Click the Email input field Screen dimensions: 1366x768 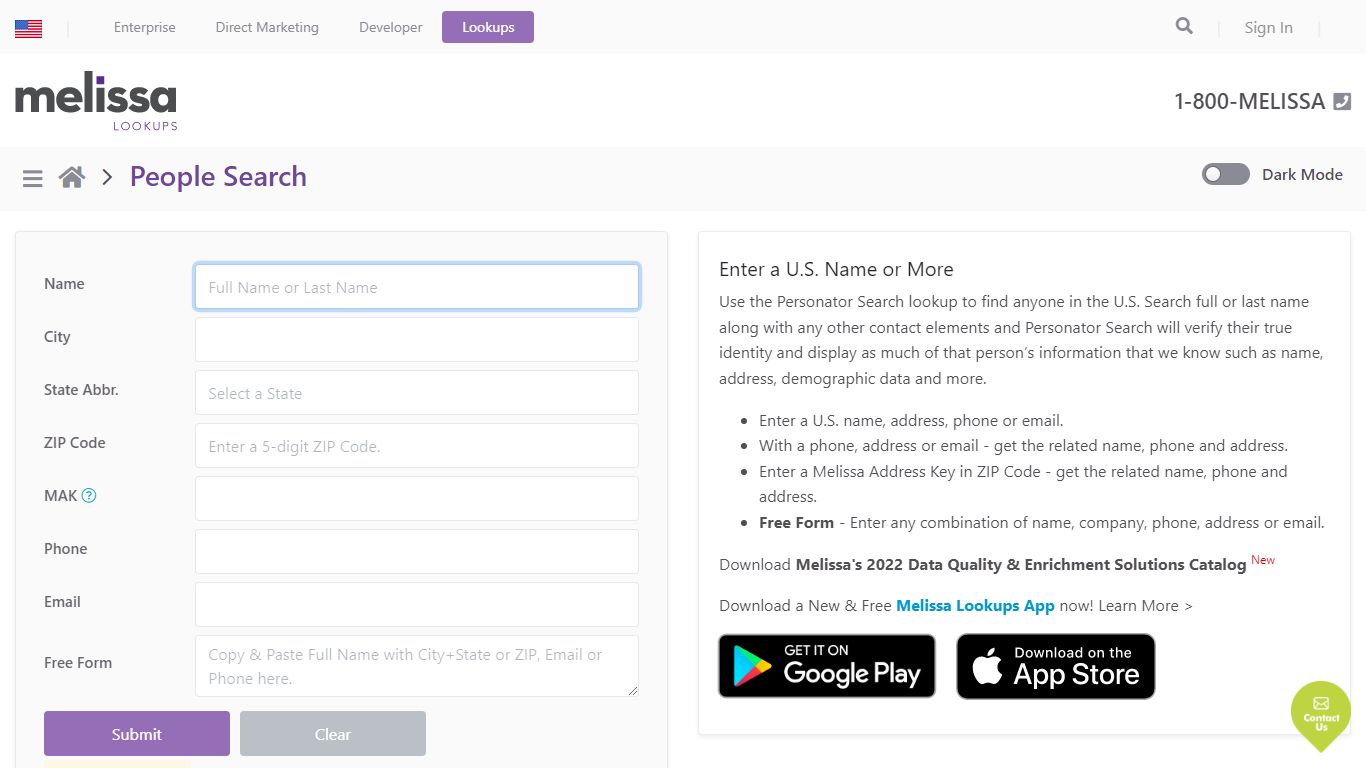point(417,605)
